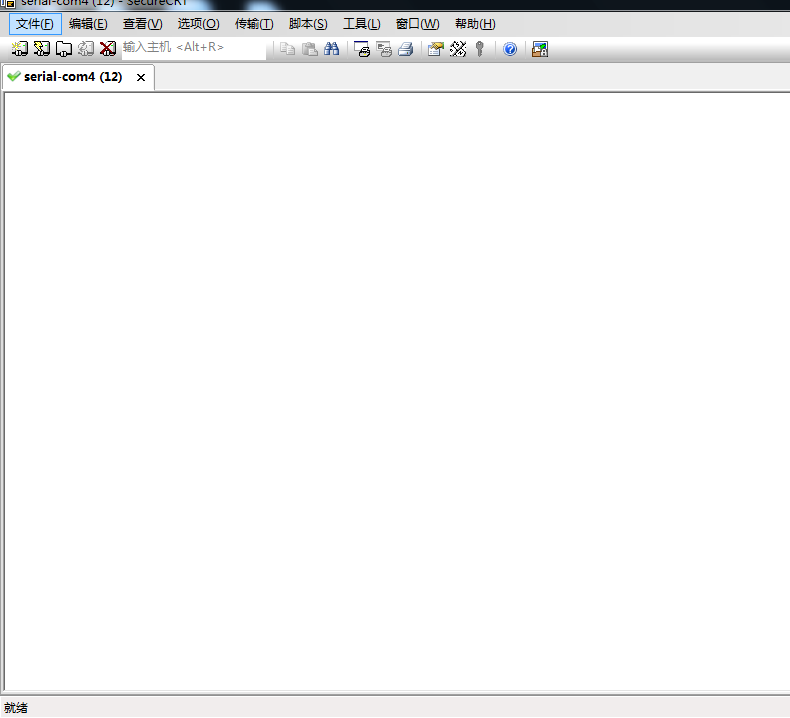This screenshot has height=718, width=790.
Task: Open Quick Connect via lightning icon
Action: click(x=41, y=48)
